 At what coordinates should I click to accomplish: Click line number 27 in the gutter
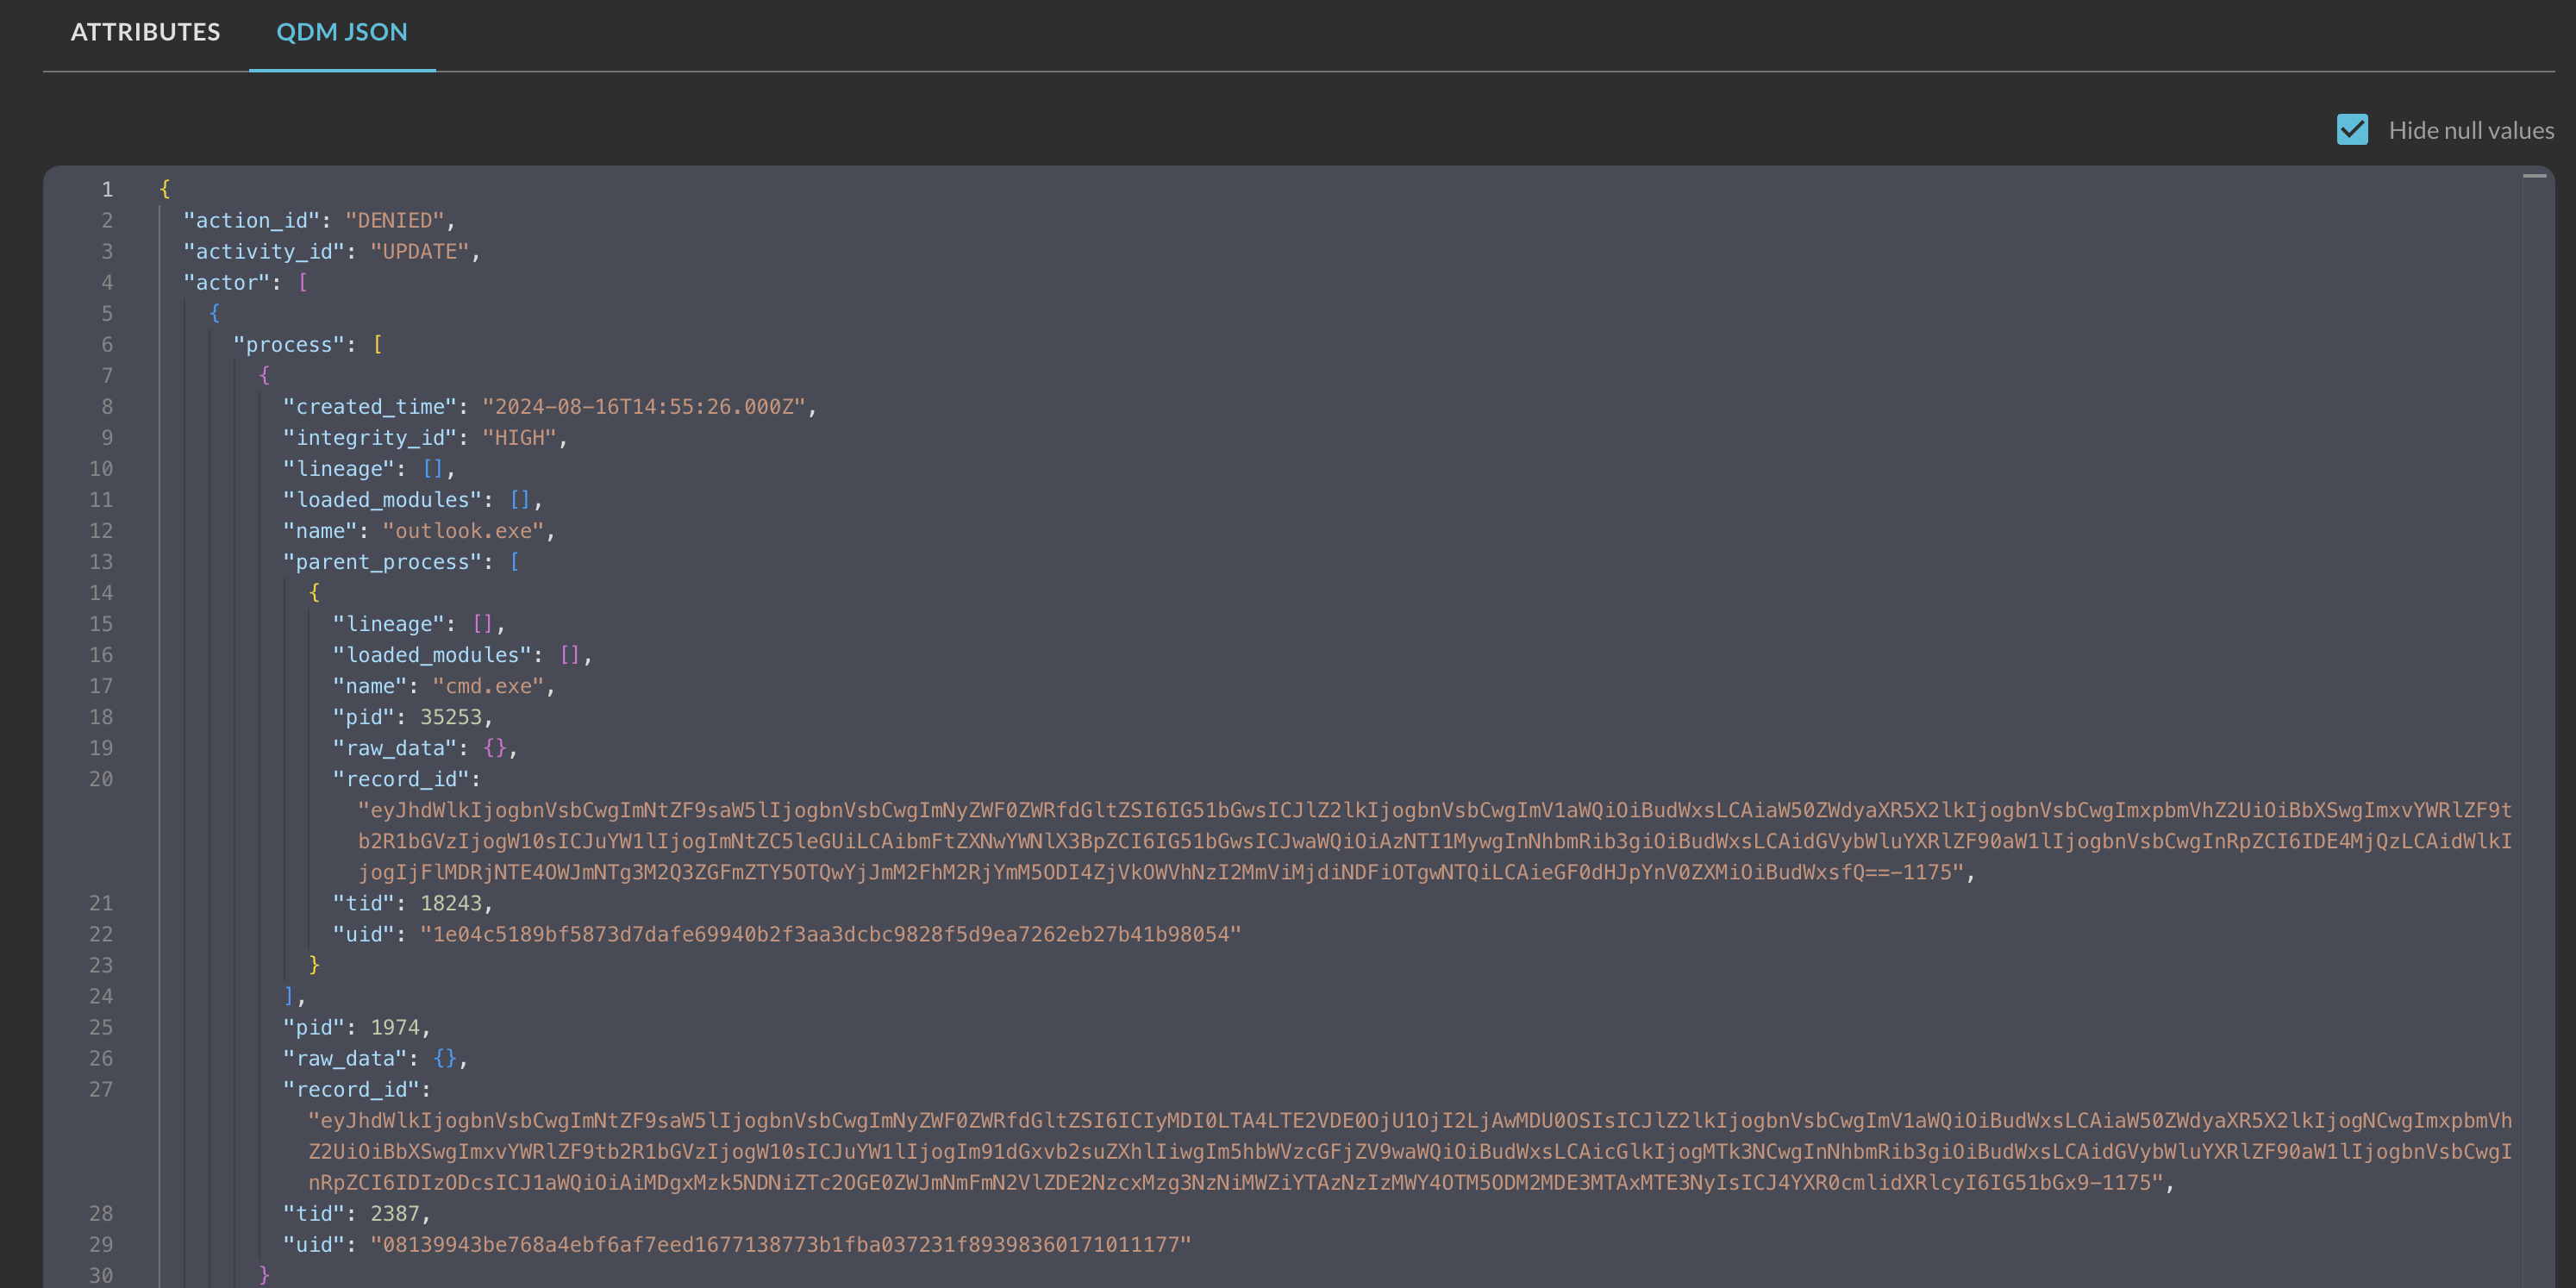pos(101,1089)
